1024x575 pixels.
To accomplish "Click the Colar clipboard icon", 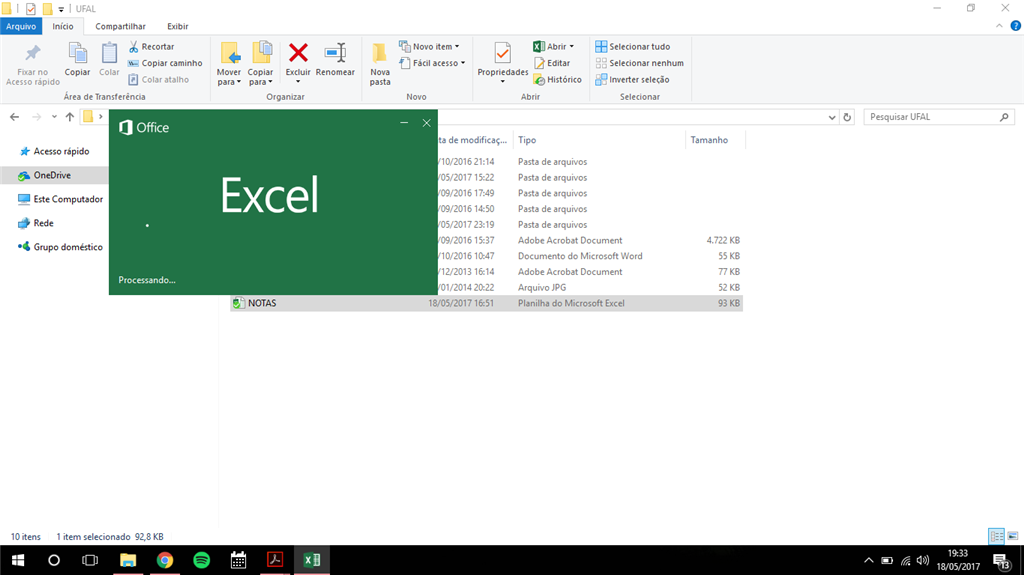I will [x=109, y=59].
